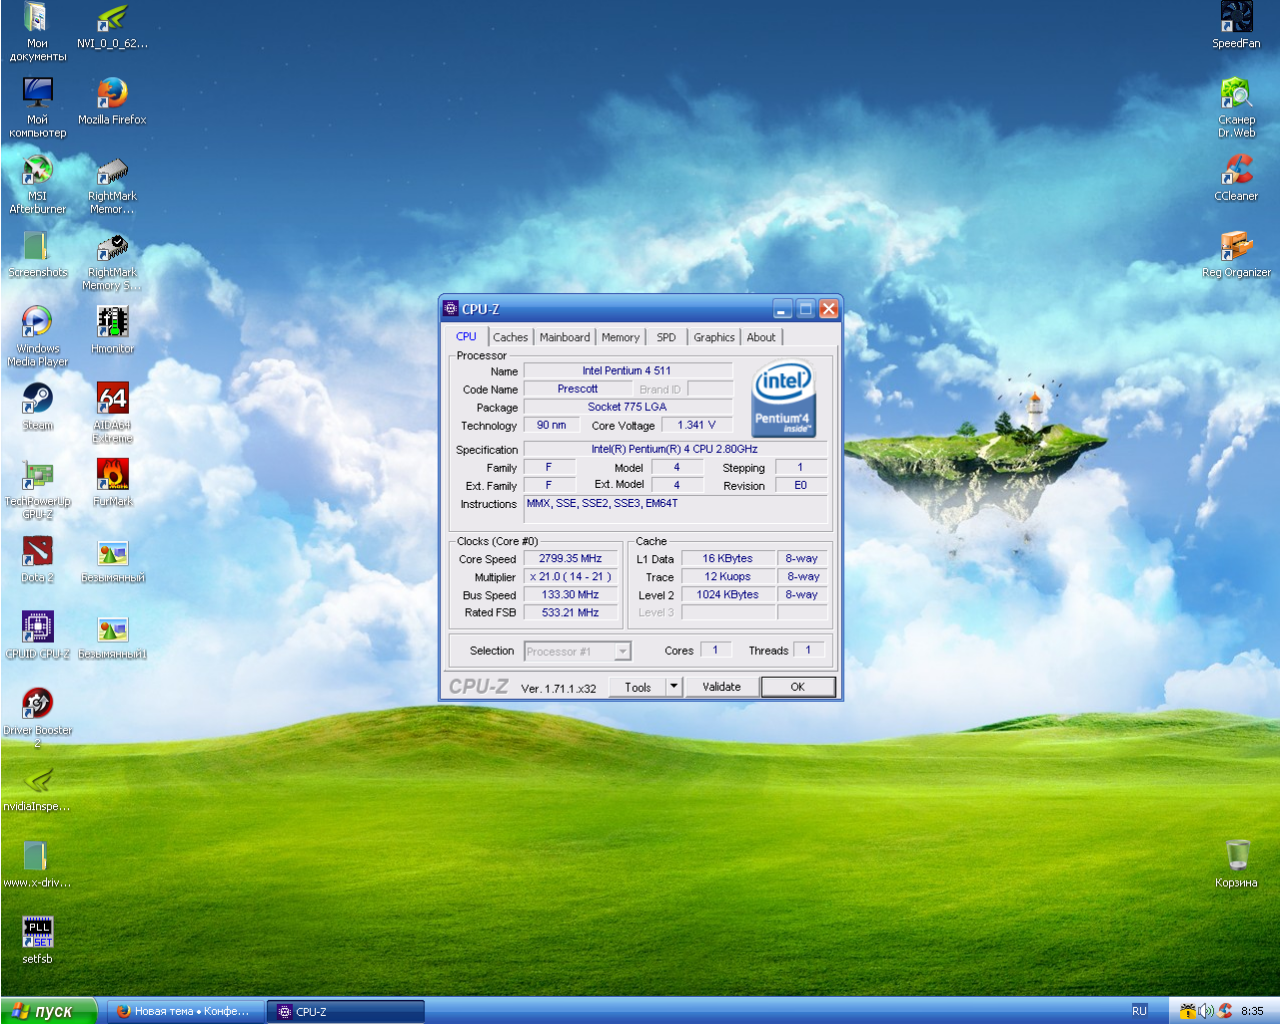1280x1024 pixels.
Task: Click the volume icon in system tray
Action: pyautogui.click(x=1206, y=1011)
